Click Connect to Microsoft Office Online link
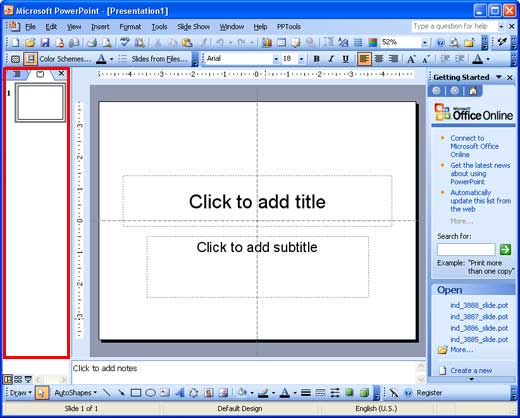 tap(474, 146)
